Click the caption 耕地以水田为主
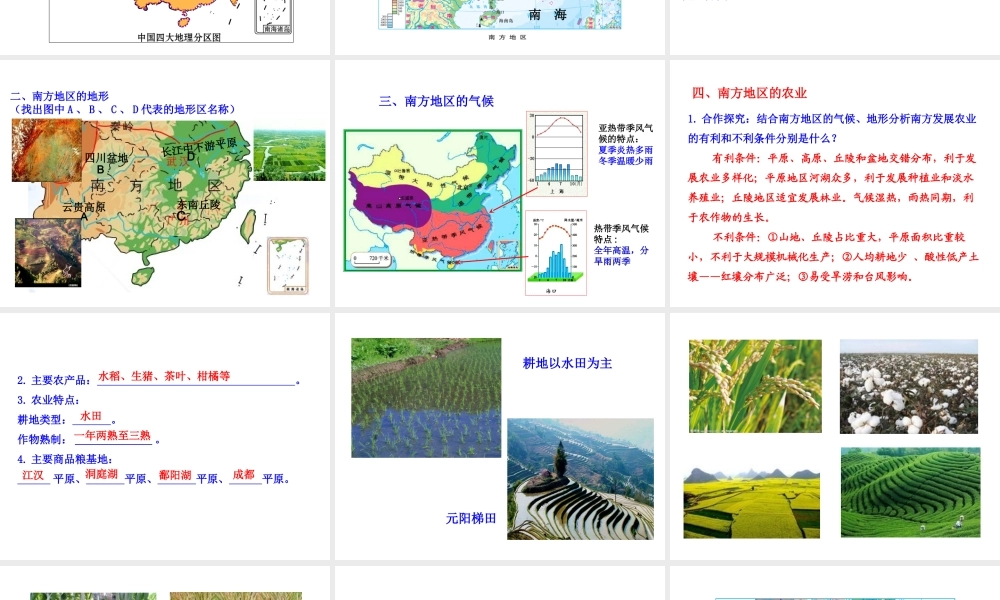The height and width of the screenshot is (600, 1000). pos(567,363)
